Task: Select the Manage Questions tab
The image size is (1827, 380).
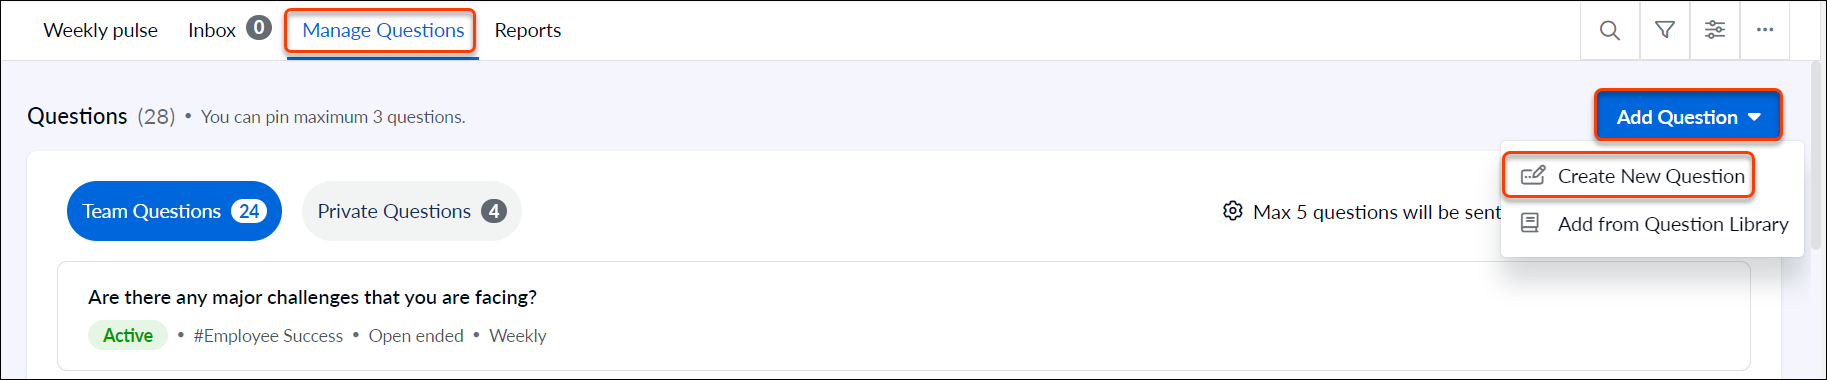Action: pyautogui.click(x=383, y=31)
